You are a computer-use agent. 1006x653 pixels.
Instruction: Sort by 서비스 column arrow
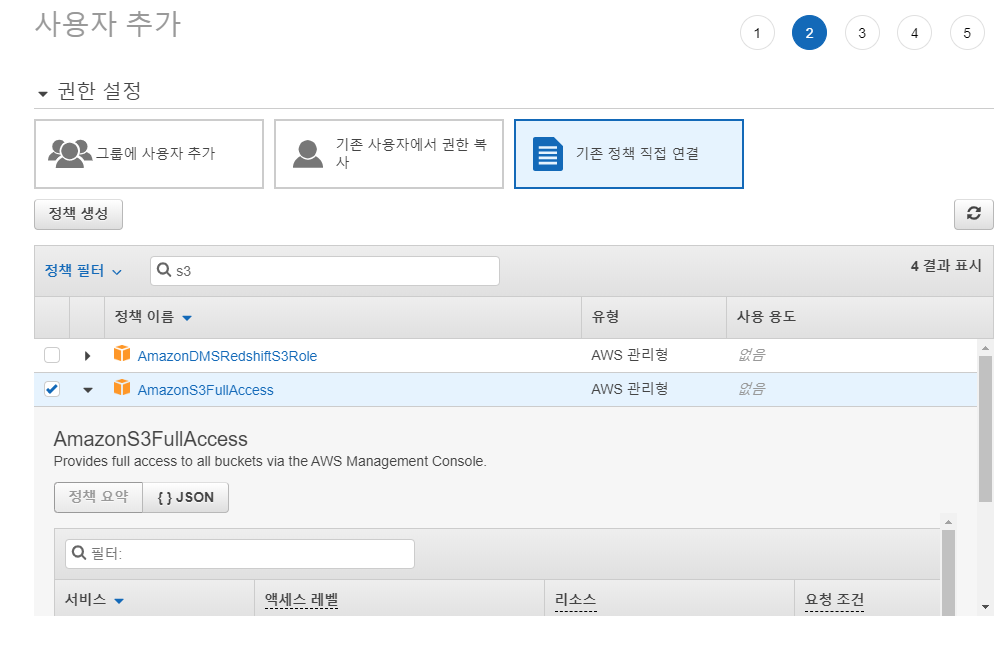coord(119,601)
